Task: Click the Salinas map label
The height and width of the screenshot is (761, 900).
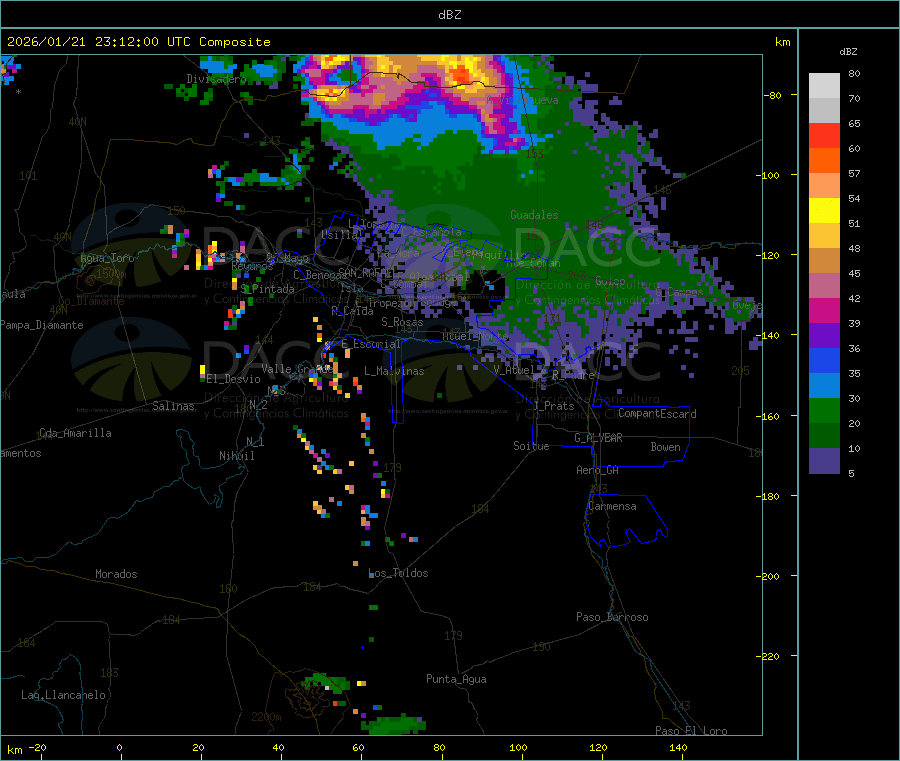Action: (x=173, y=406)
